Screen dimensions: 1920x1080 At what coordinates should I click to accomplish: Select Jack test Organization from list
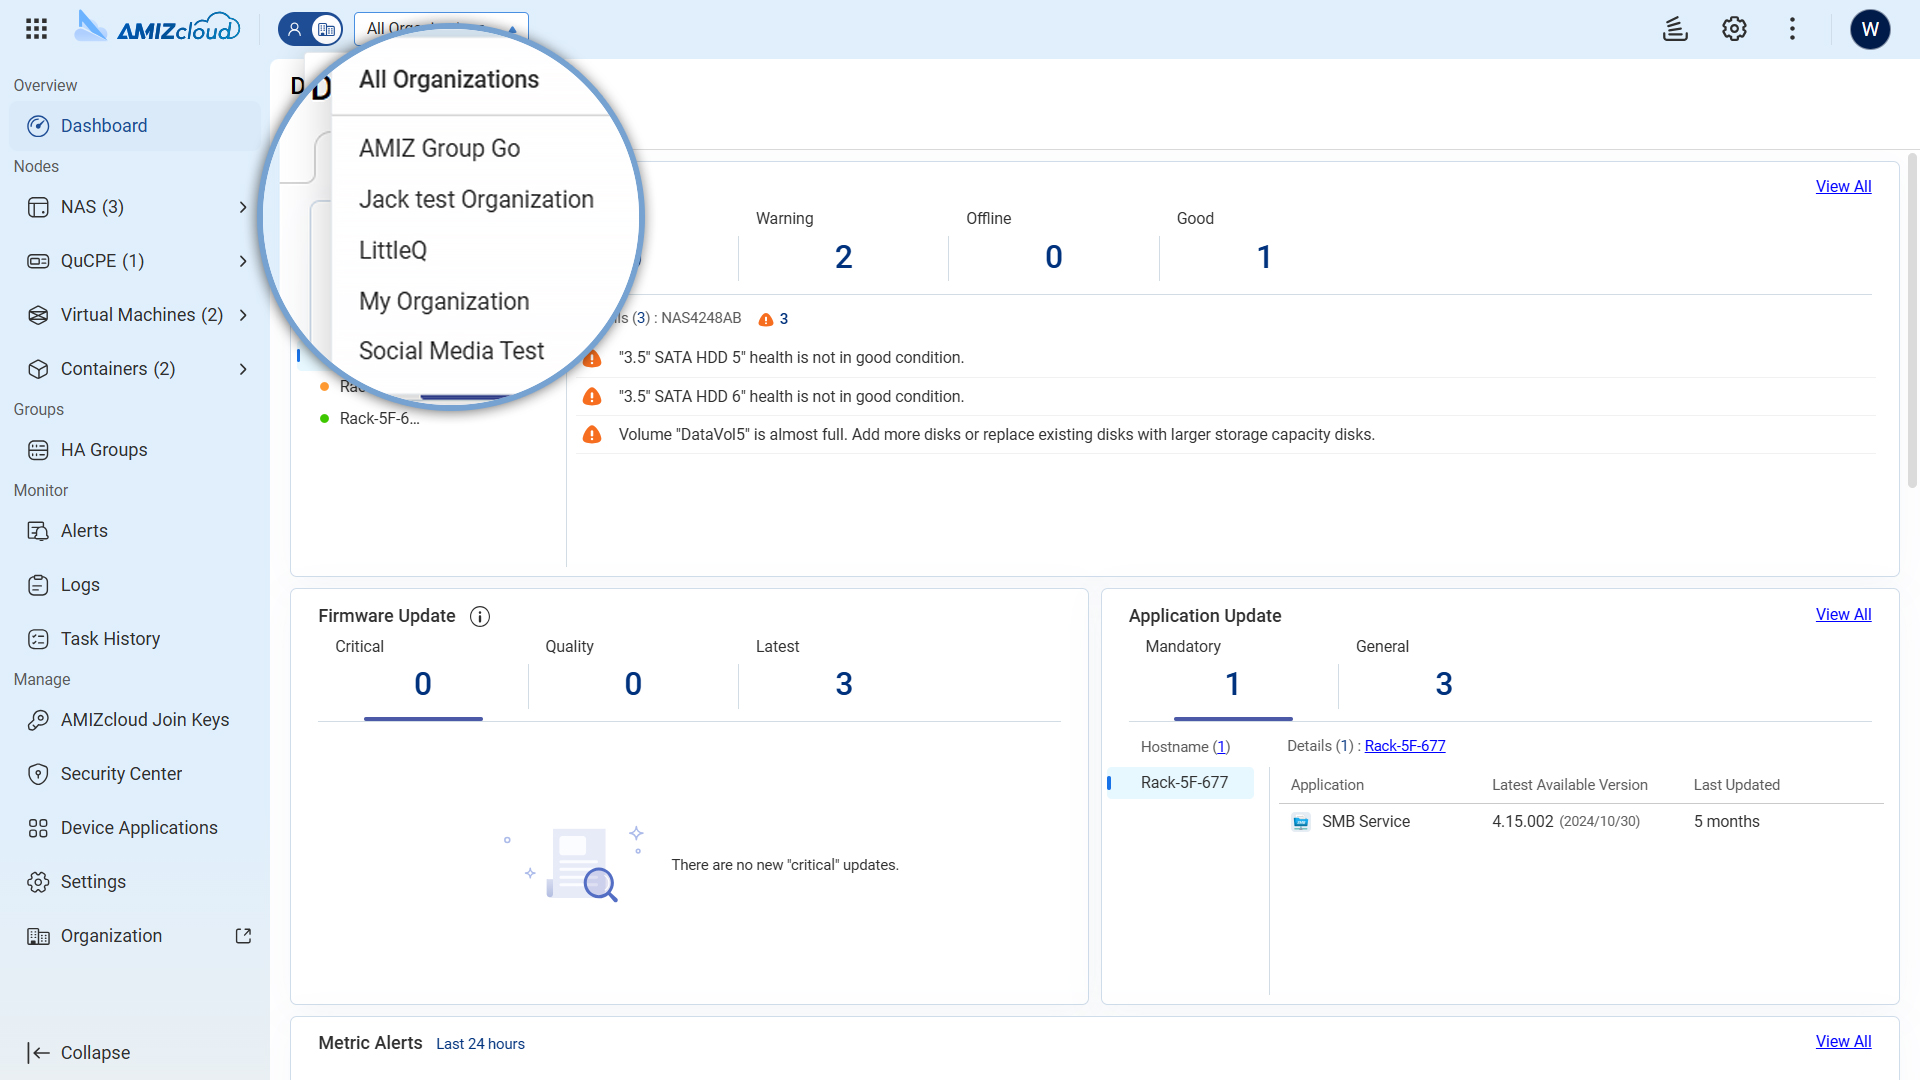(476, 199)
